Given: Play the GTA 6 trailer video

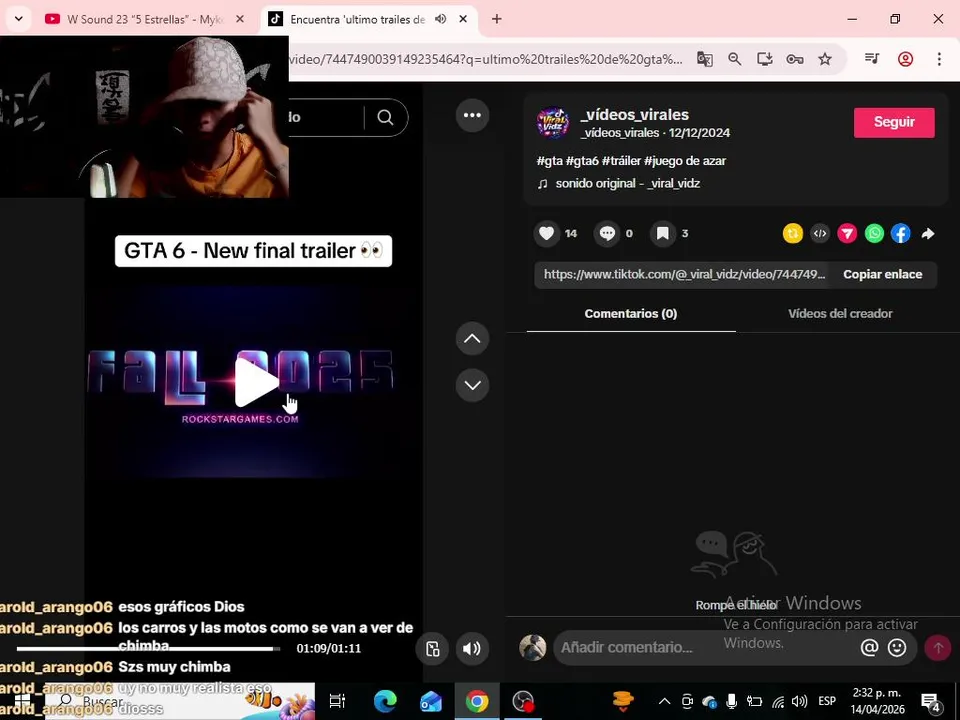Looking at the screenshot, I should (257, 382).
